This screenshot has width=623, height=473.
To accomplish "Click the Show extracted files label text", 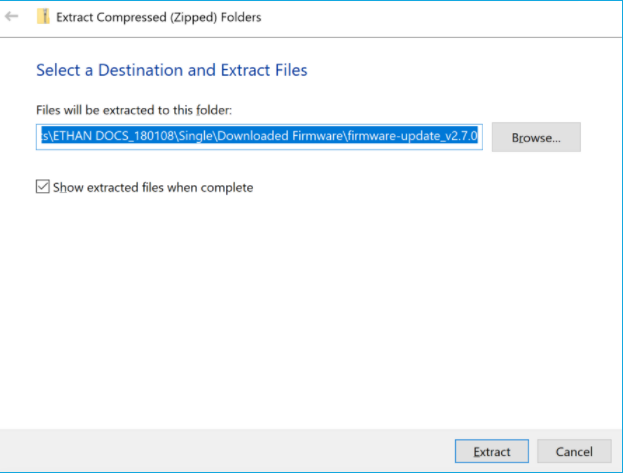I will click(153, 187).
